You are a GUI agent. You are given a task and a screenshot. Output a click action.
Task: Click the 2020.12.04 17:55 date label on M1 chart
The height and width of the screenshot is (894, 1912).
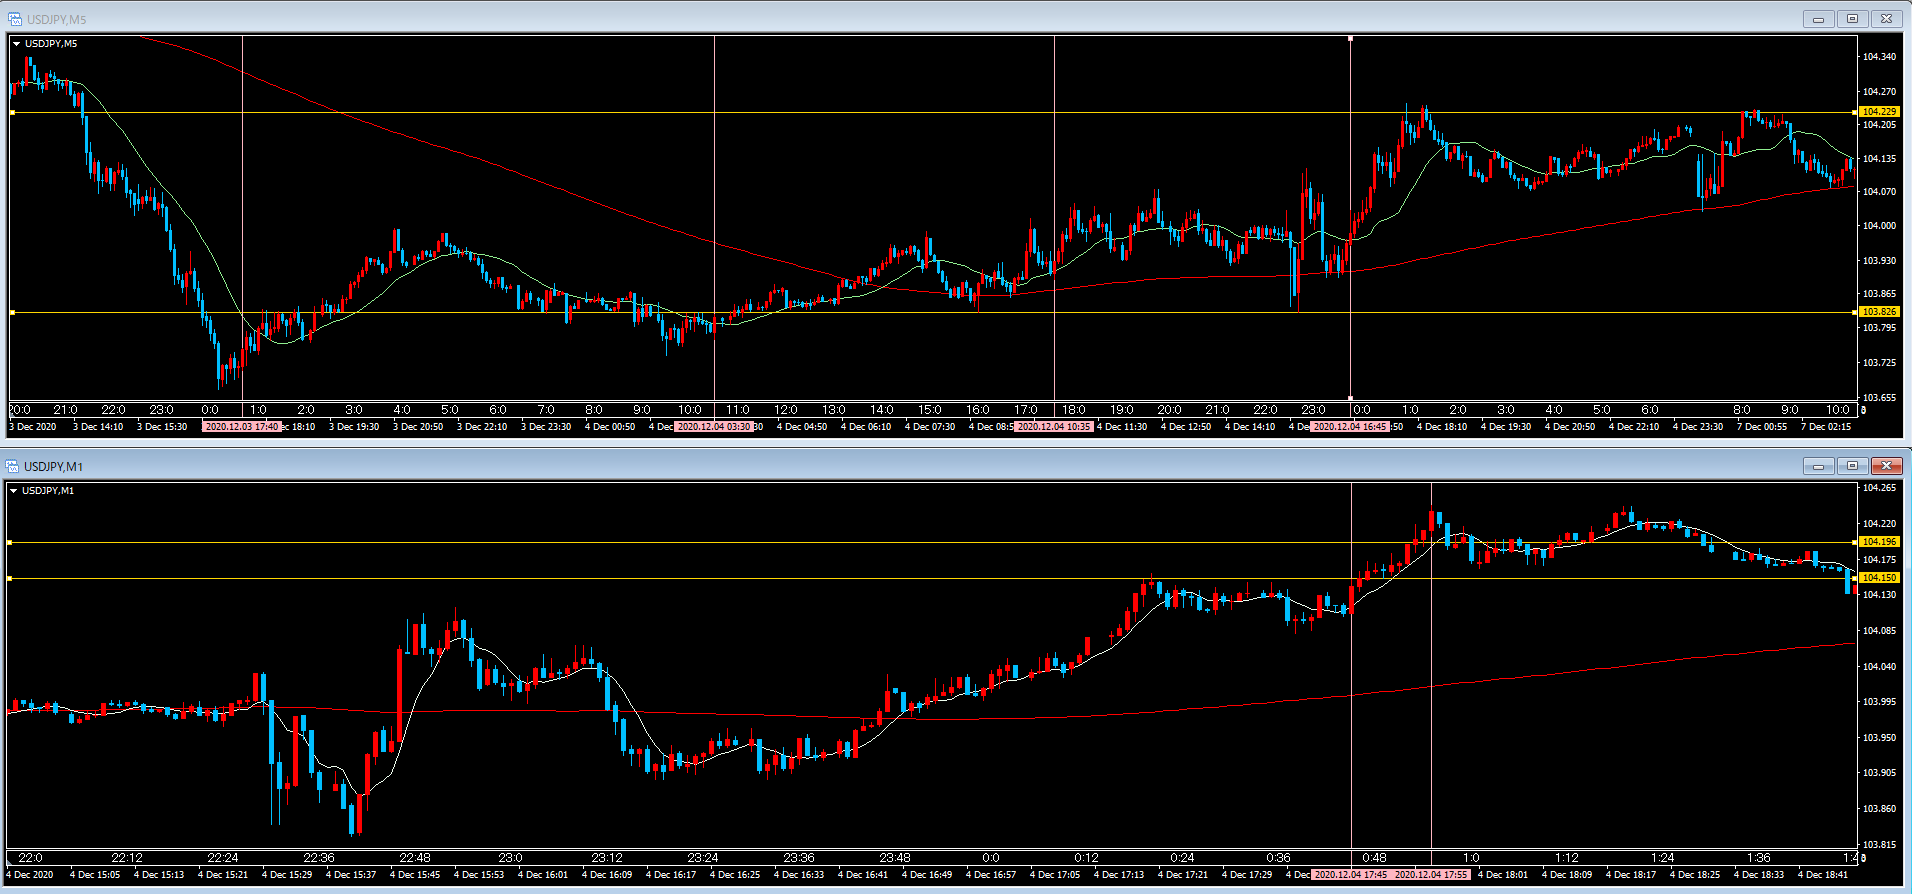point(1431,875)
